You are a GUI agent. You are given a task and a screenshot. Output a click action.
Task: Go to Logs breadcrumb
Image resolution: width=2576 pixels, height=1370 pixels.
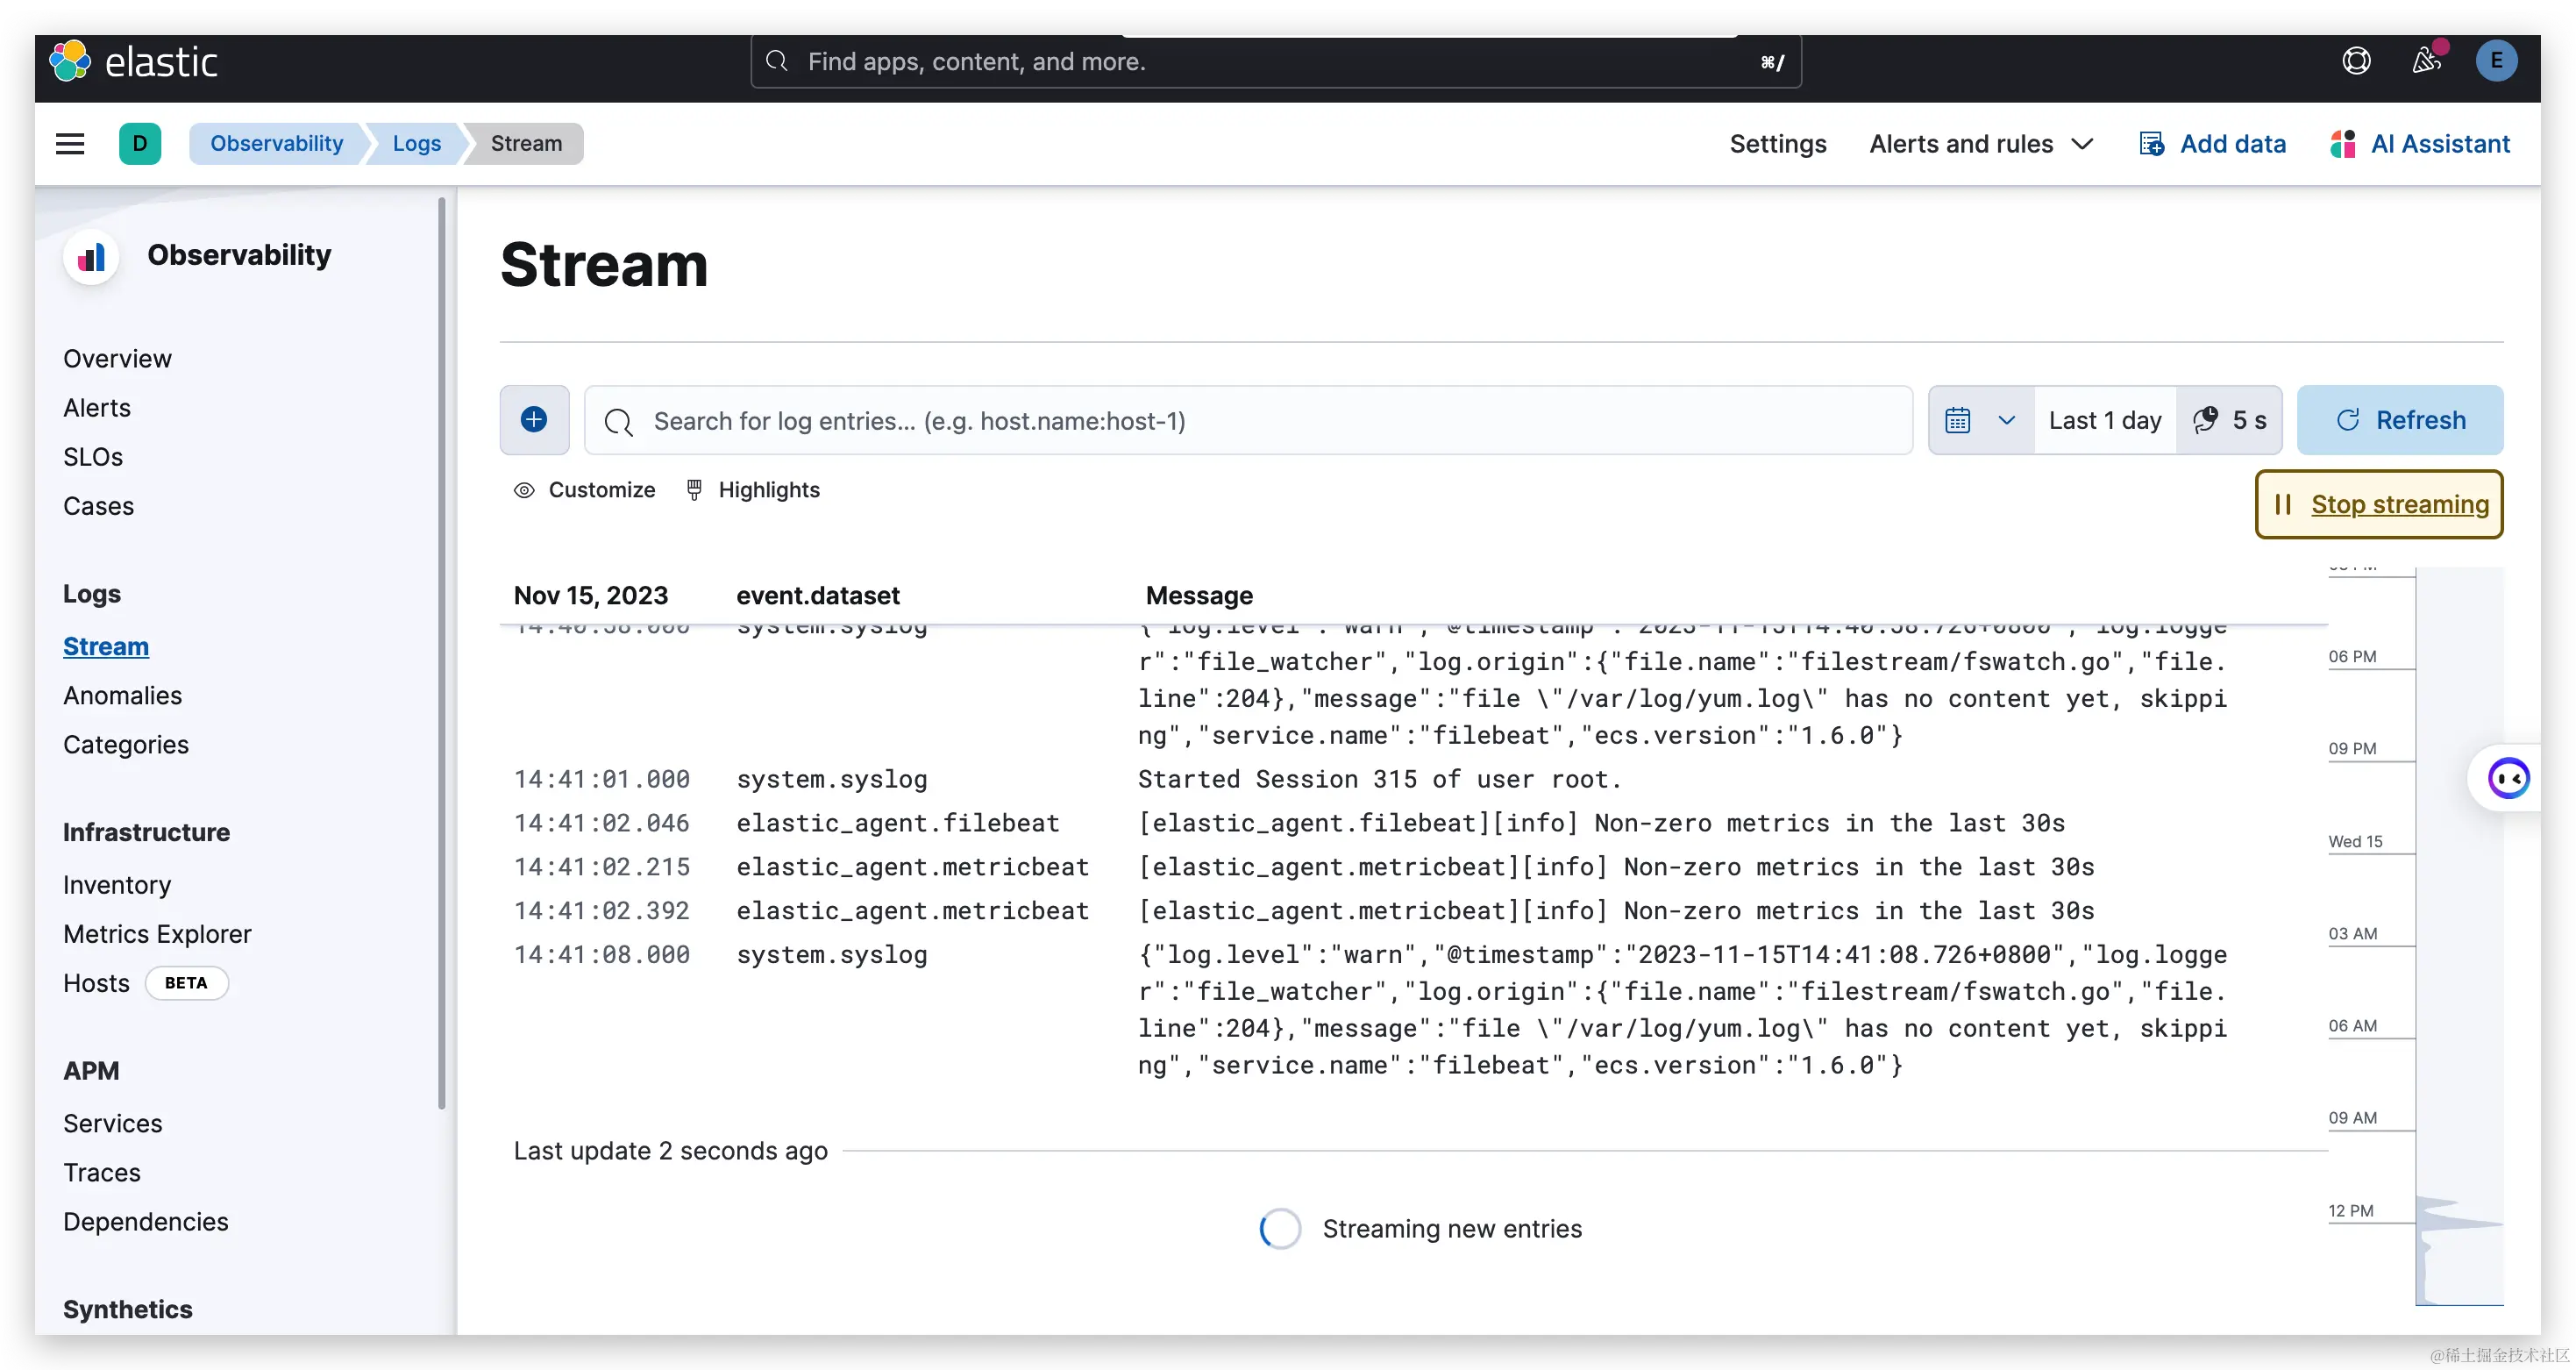pos(416,144)
